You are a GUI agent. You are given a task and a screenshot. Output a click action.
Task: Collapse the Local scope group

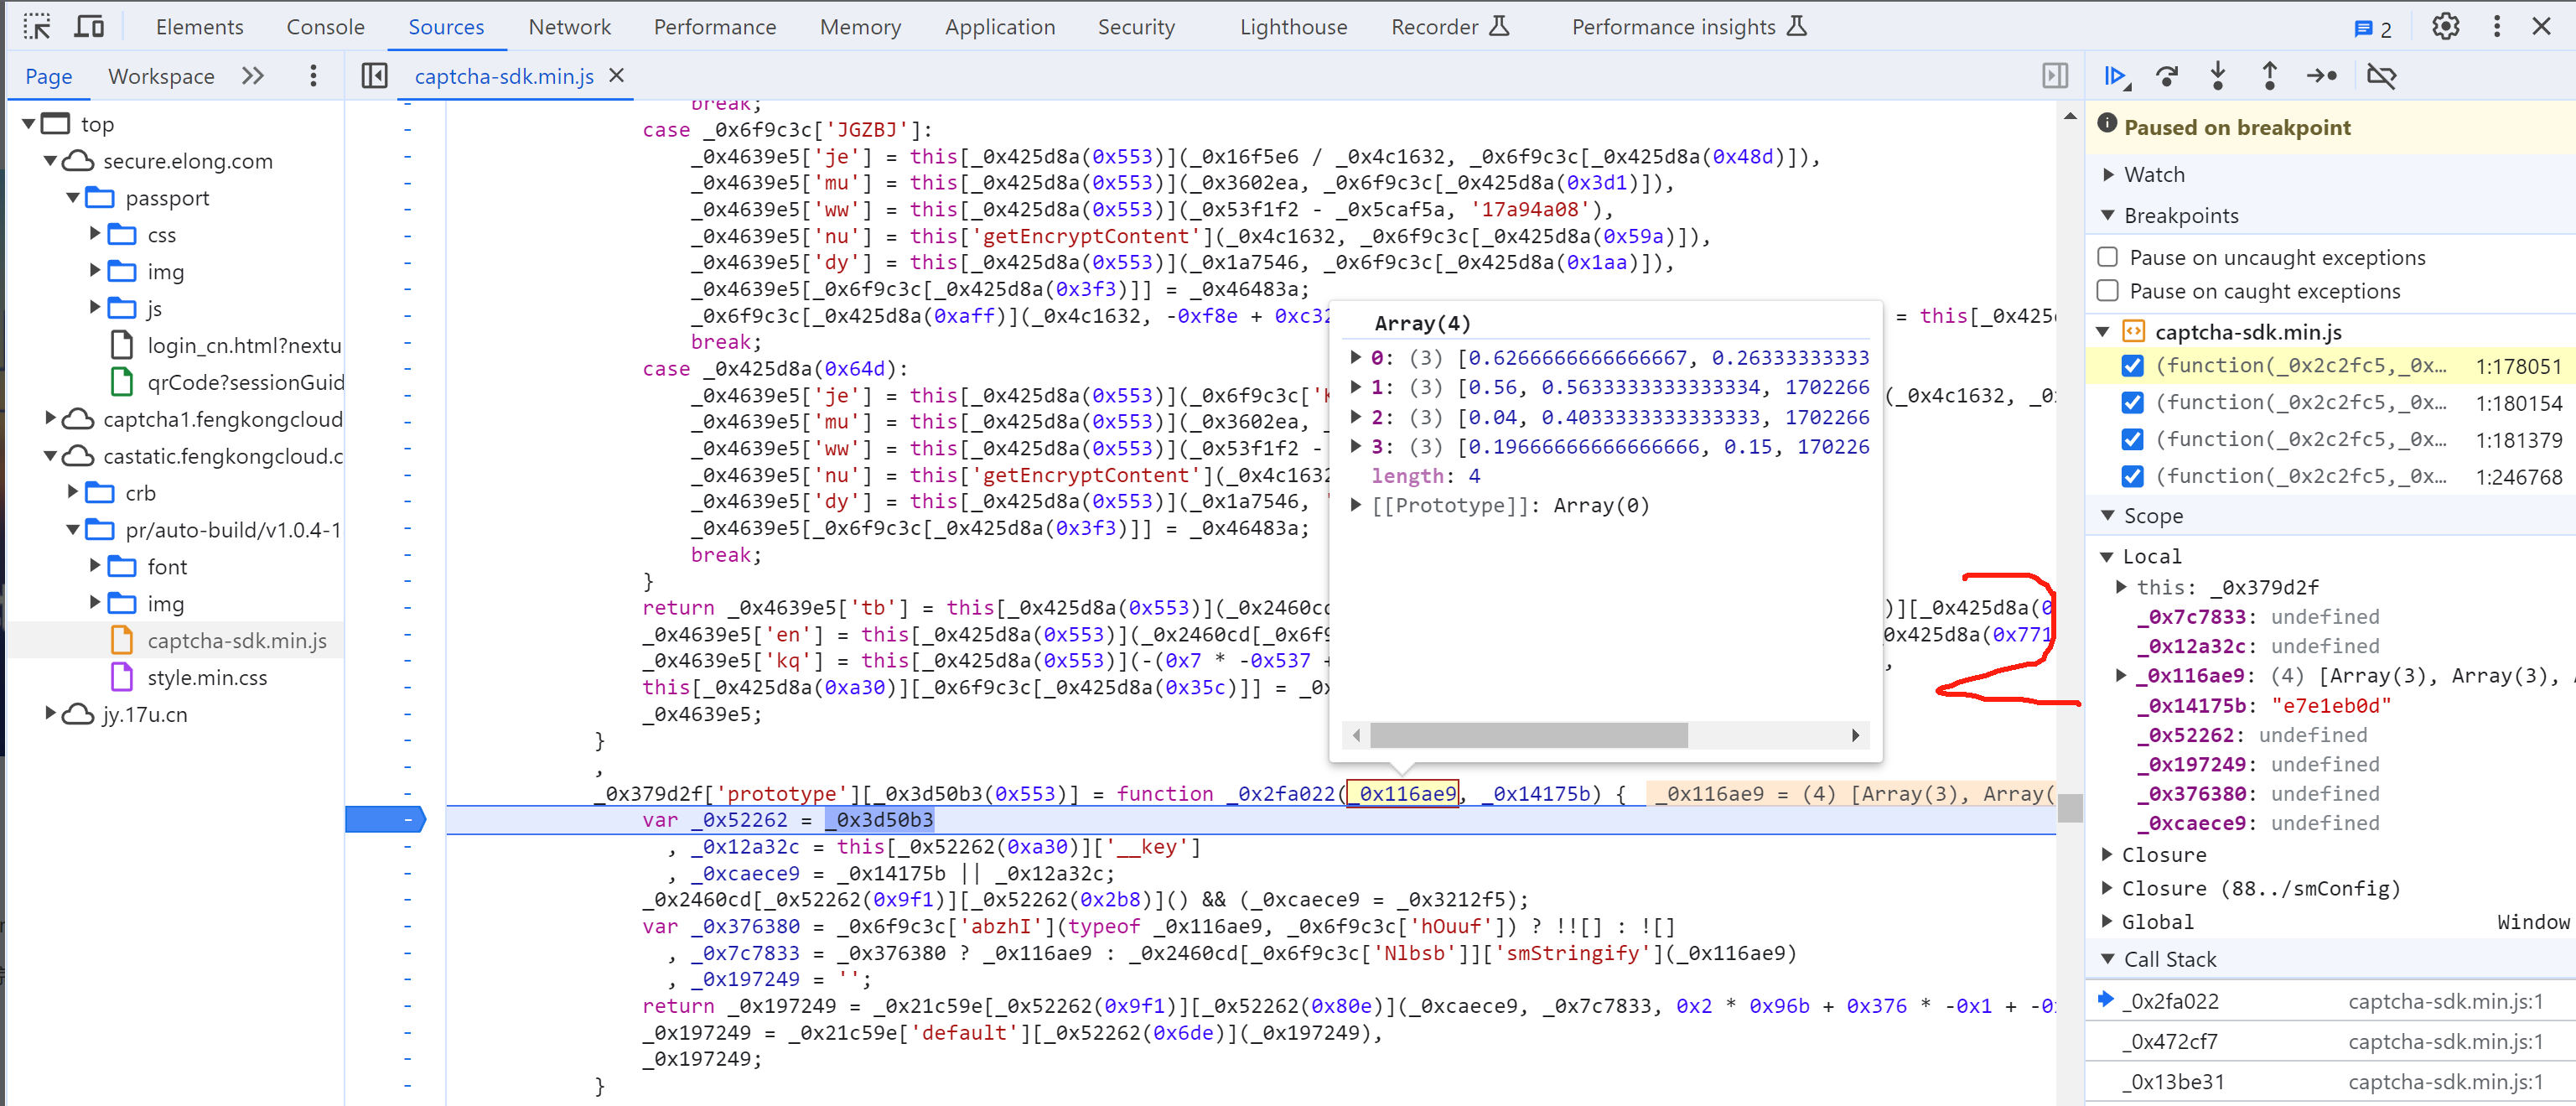(2108, 557)
